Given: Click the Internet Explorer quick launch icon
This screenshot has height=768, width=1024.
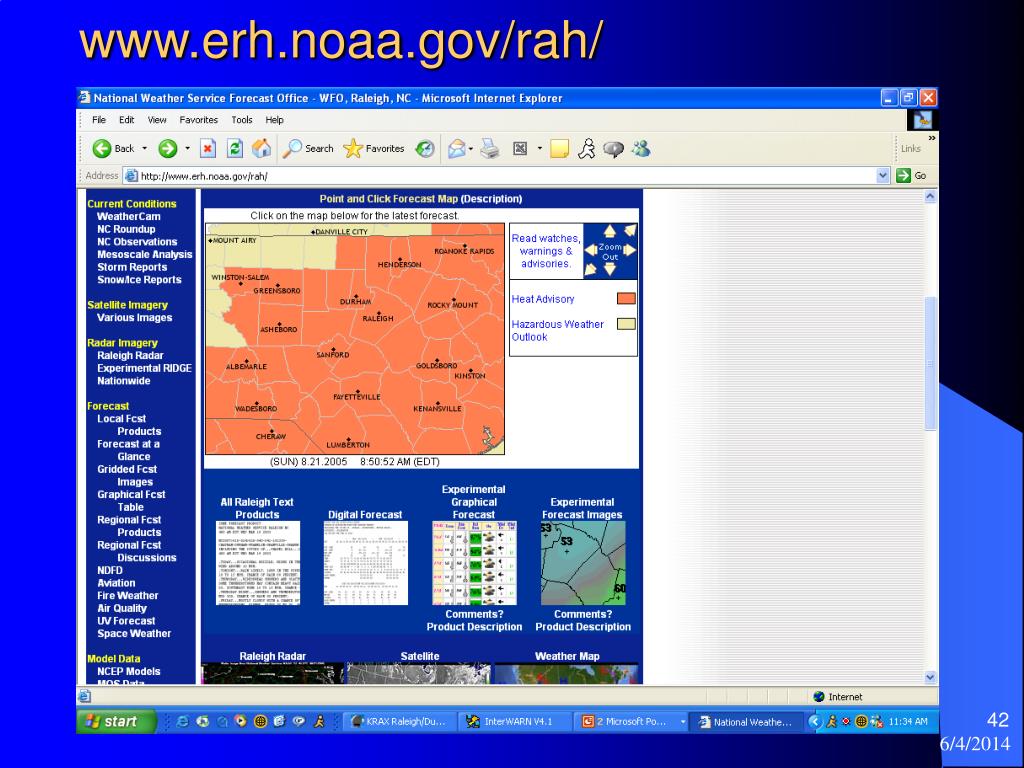Looking at the screenshot, I should tap(183, 722).
